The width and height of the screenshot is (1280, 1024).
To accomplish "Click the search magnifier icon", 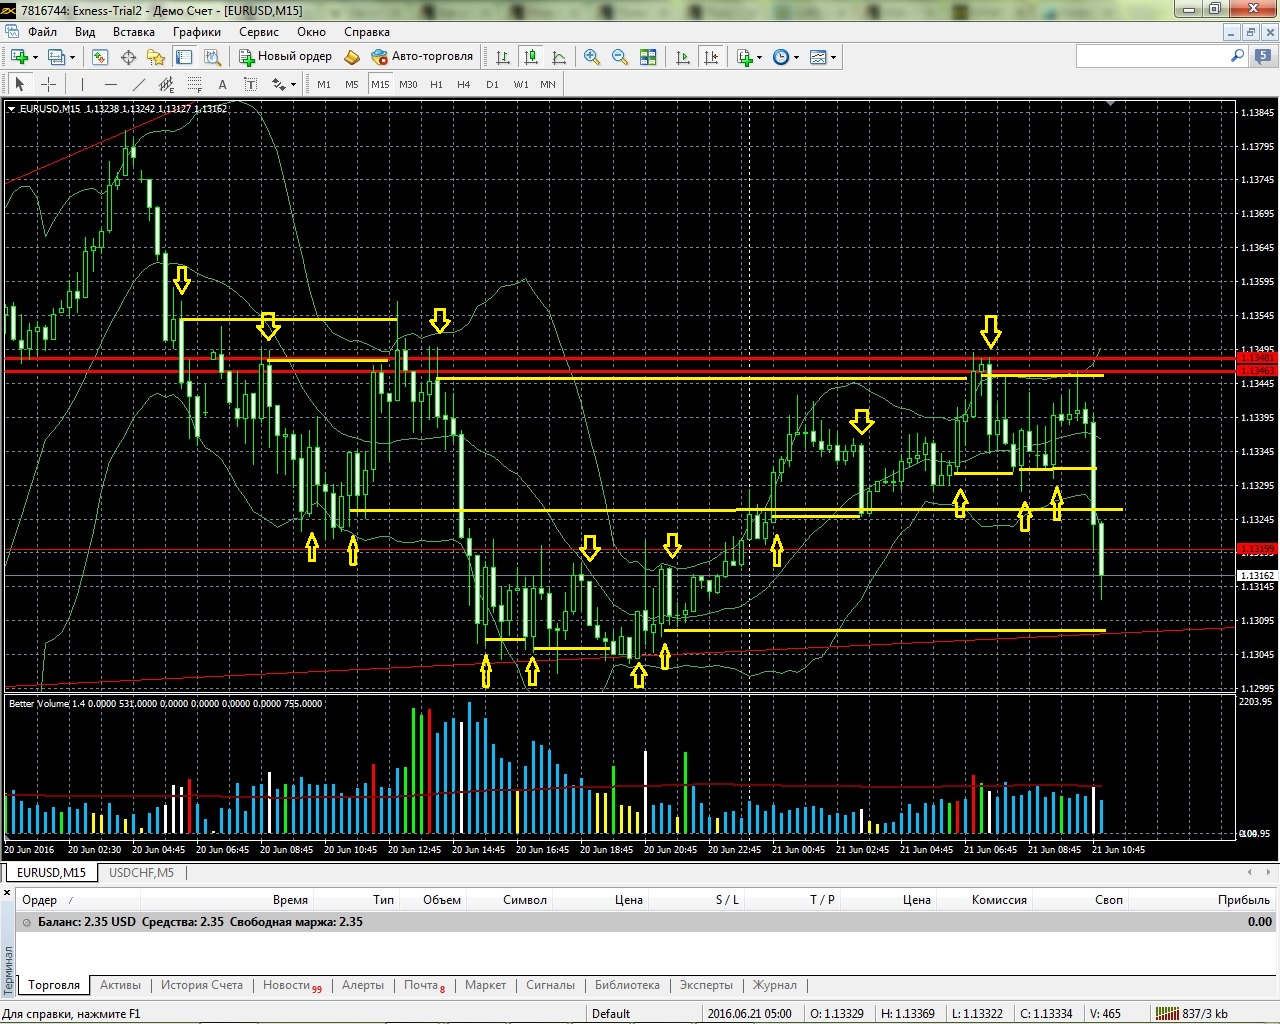I will click(1237, 57).
